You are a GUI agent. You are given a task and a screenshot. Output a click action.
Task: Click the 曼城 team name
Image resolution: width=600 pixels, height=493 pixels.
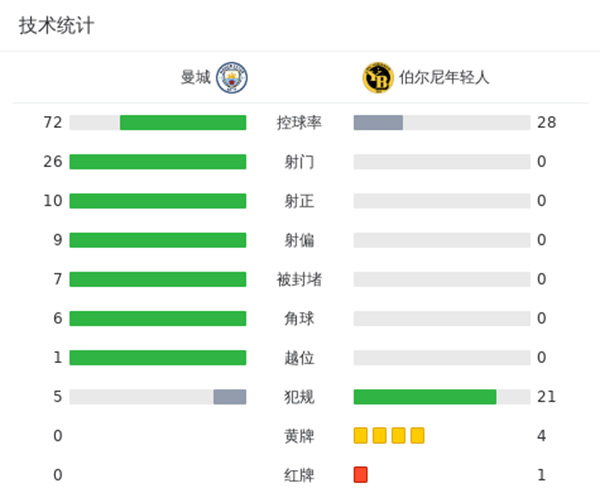pos(196,77)
